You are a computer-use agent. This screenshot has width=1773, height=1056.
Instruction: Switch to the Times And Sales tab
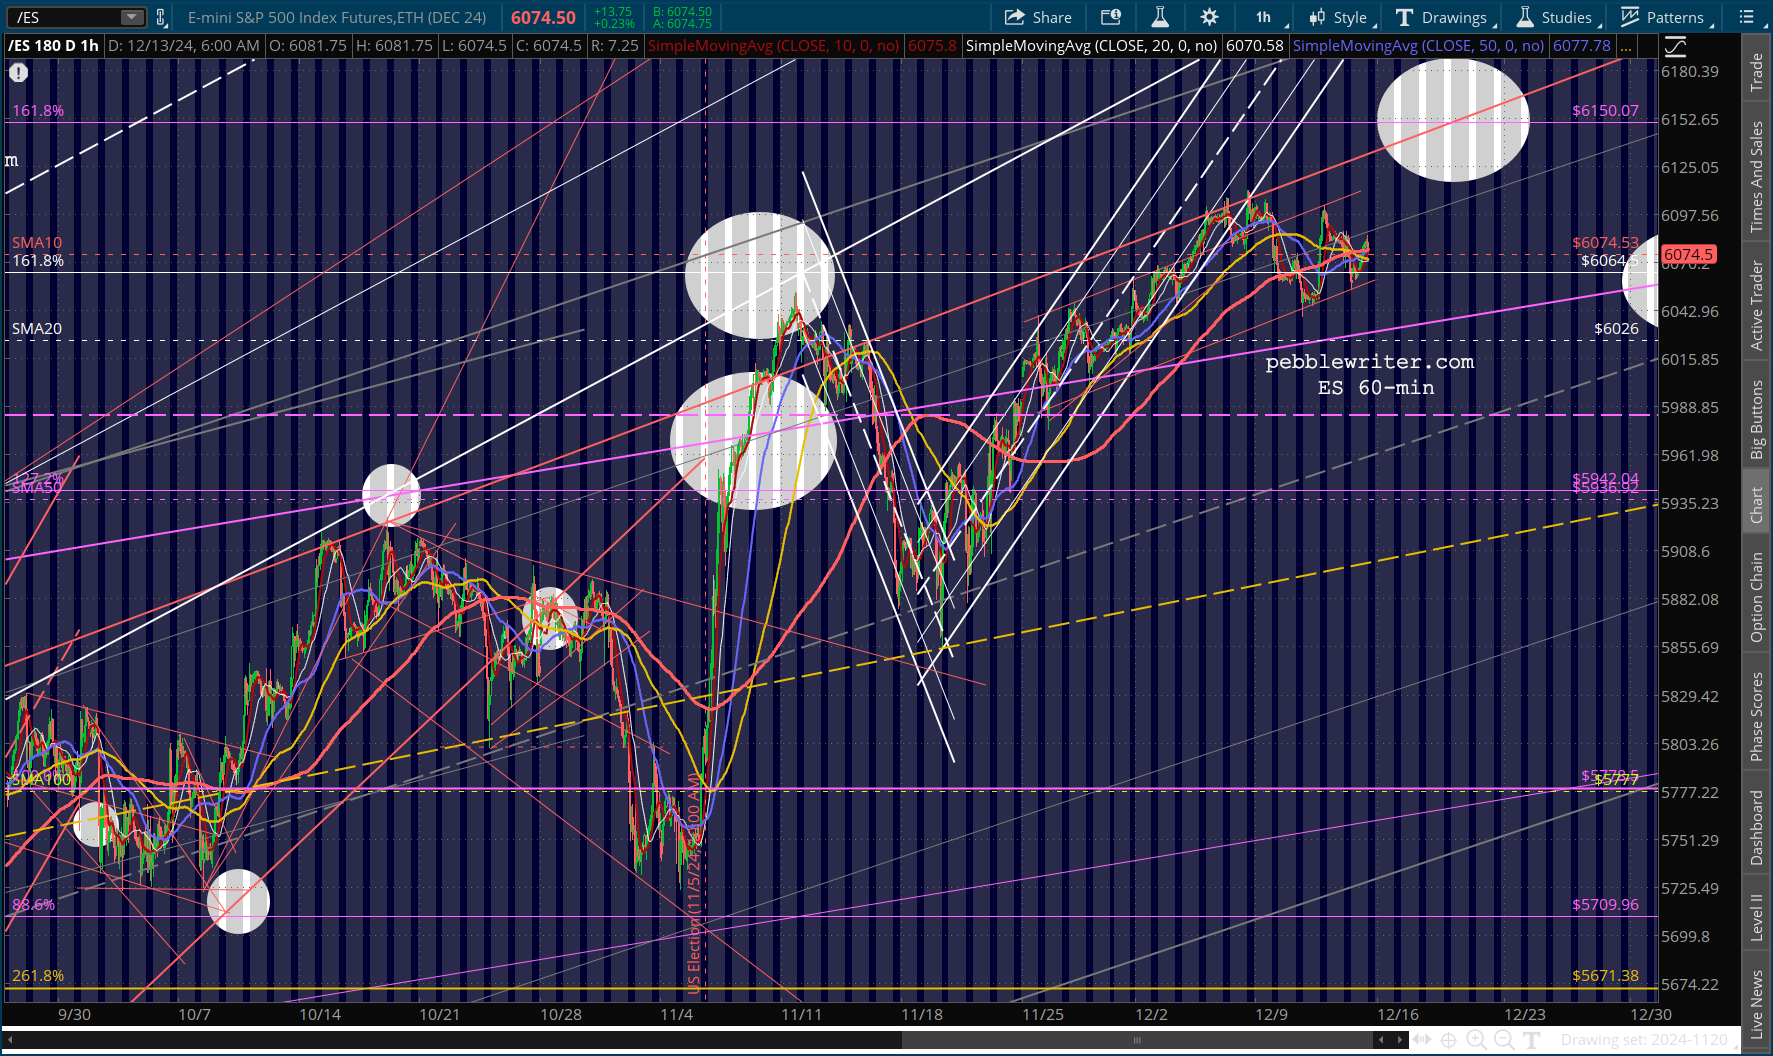[1756, 178]
